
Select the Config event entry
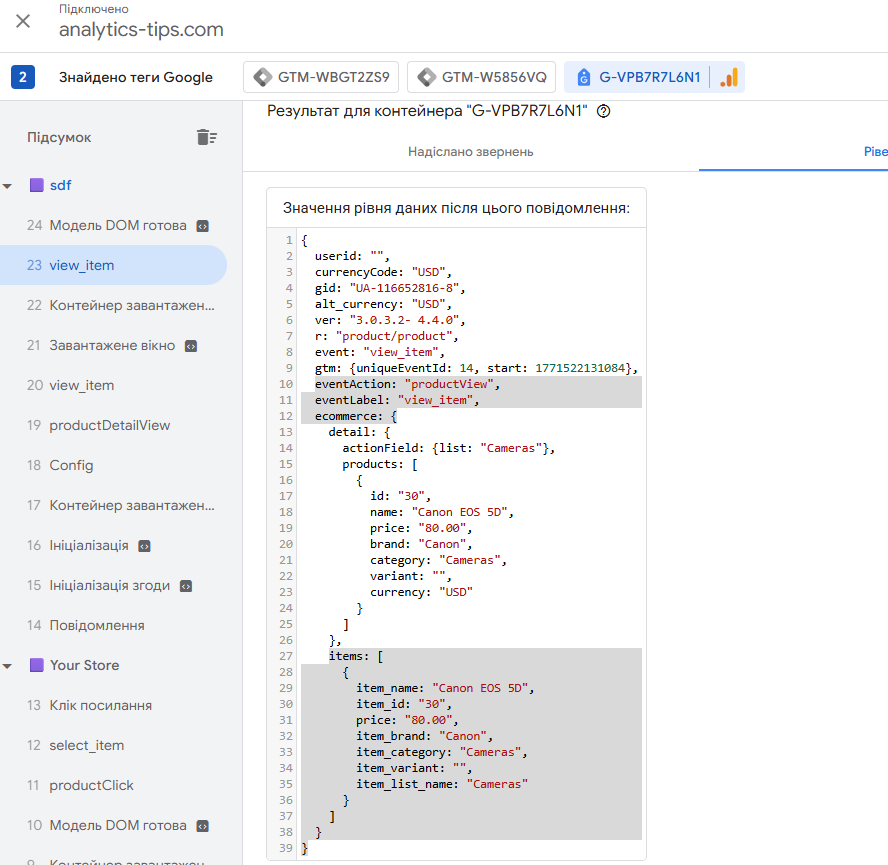click(x=71, y=465)
